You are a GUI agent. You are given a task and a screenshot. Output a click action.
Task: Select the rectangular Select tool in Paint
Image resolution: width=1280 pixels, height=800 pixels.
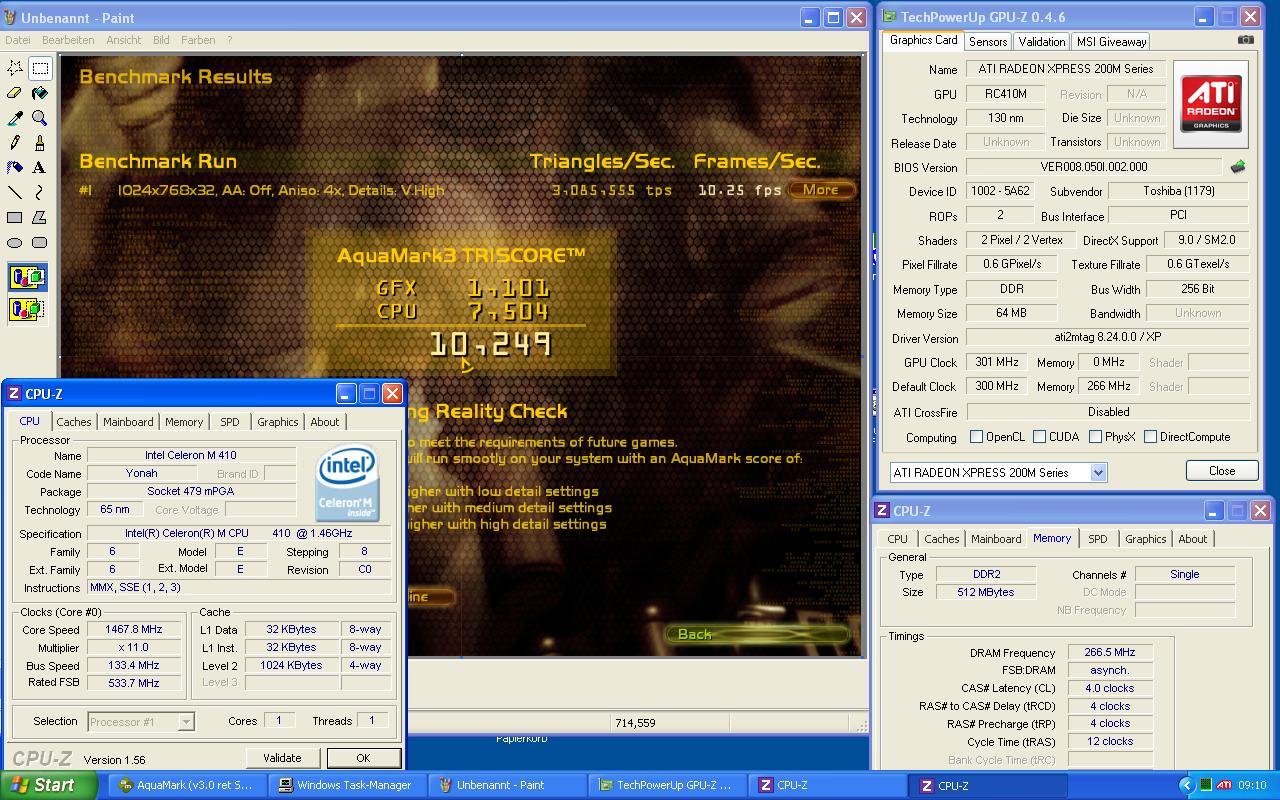pyautogui.click(x=40, y=68)
